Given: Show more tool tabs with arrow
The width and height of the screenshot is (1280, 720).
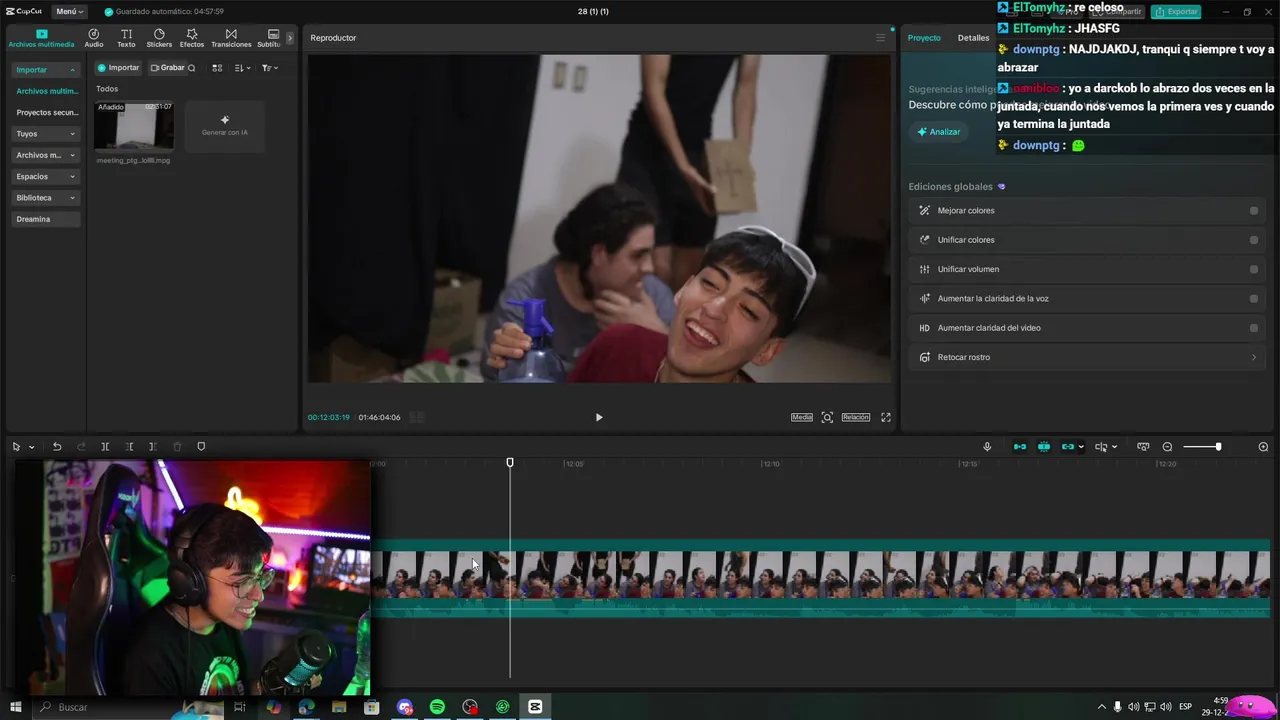Looking at the screenshot, I should 290,38.
